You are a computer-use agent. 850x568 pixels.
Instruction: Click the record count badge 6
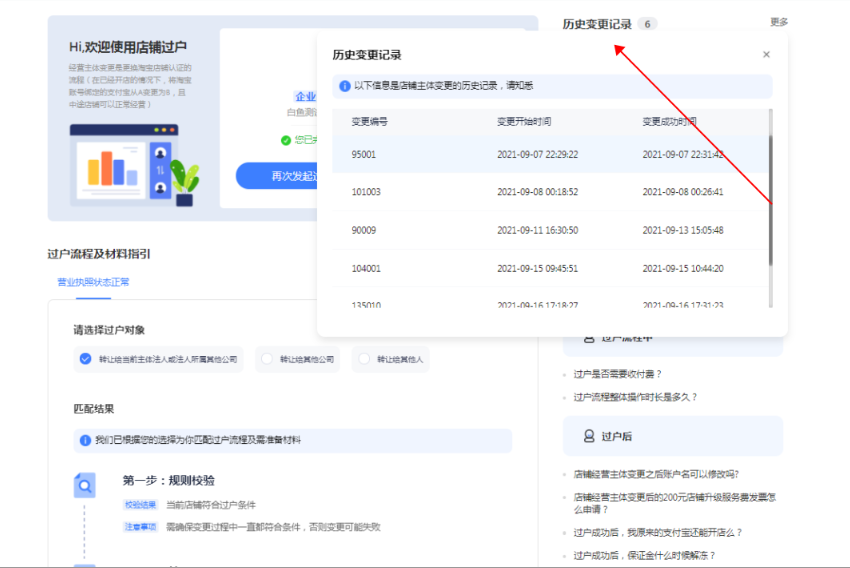click(647, 24)
